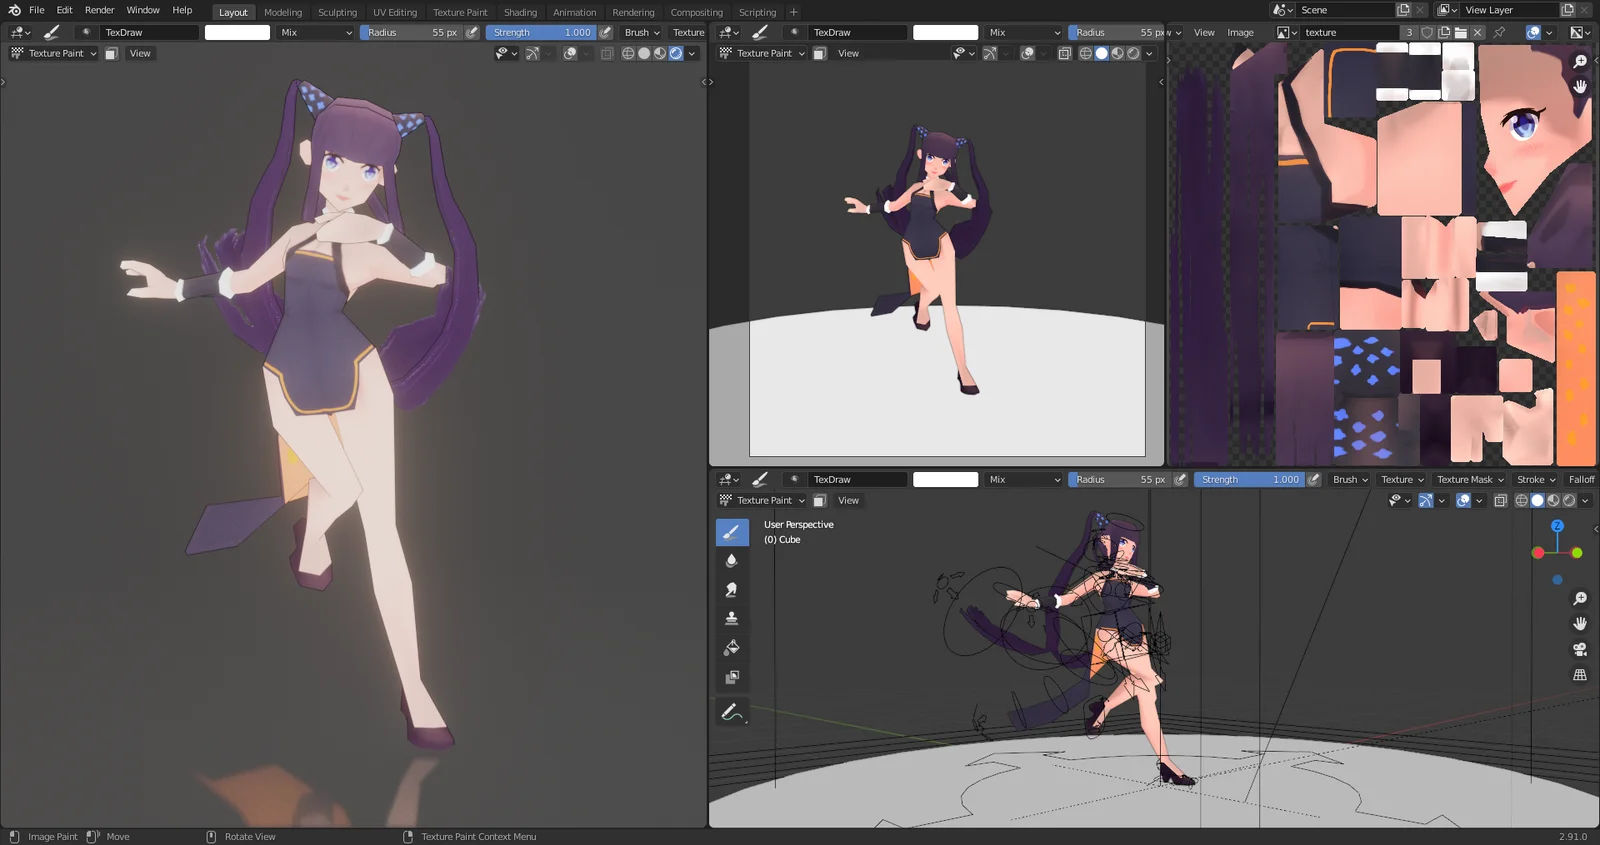
Task: Click the fake user shield for texture image
Action: click(x=1427, y=32)
